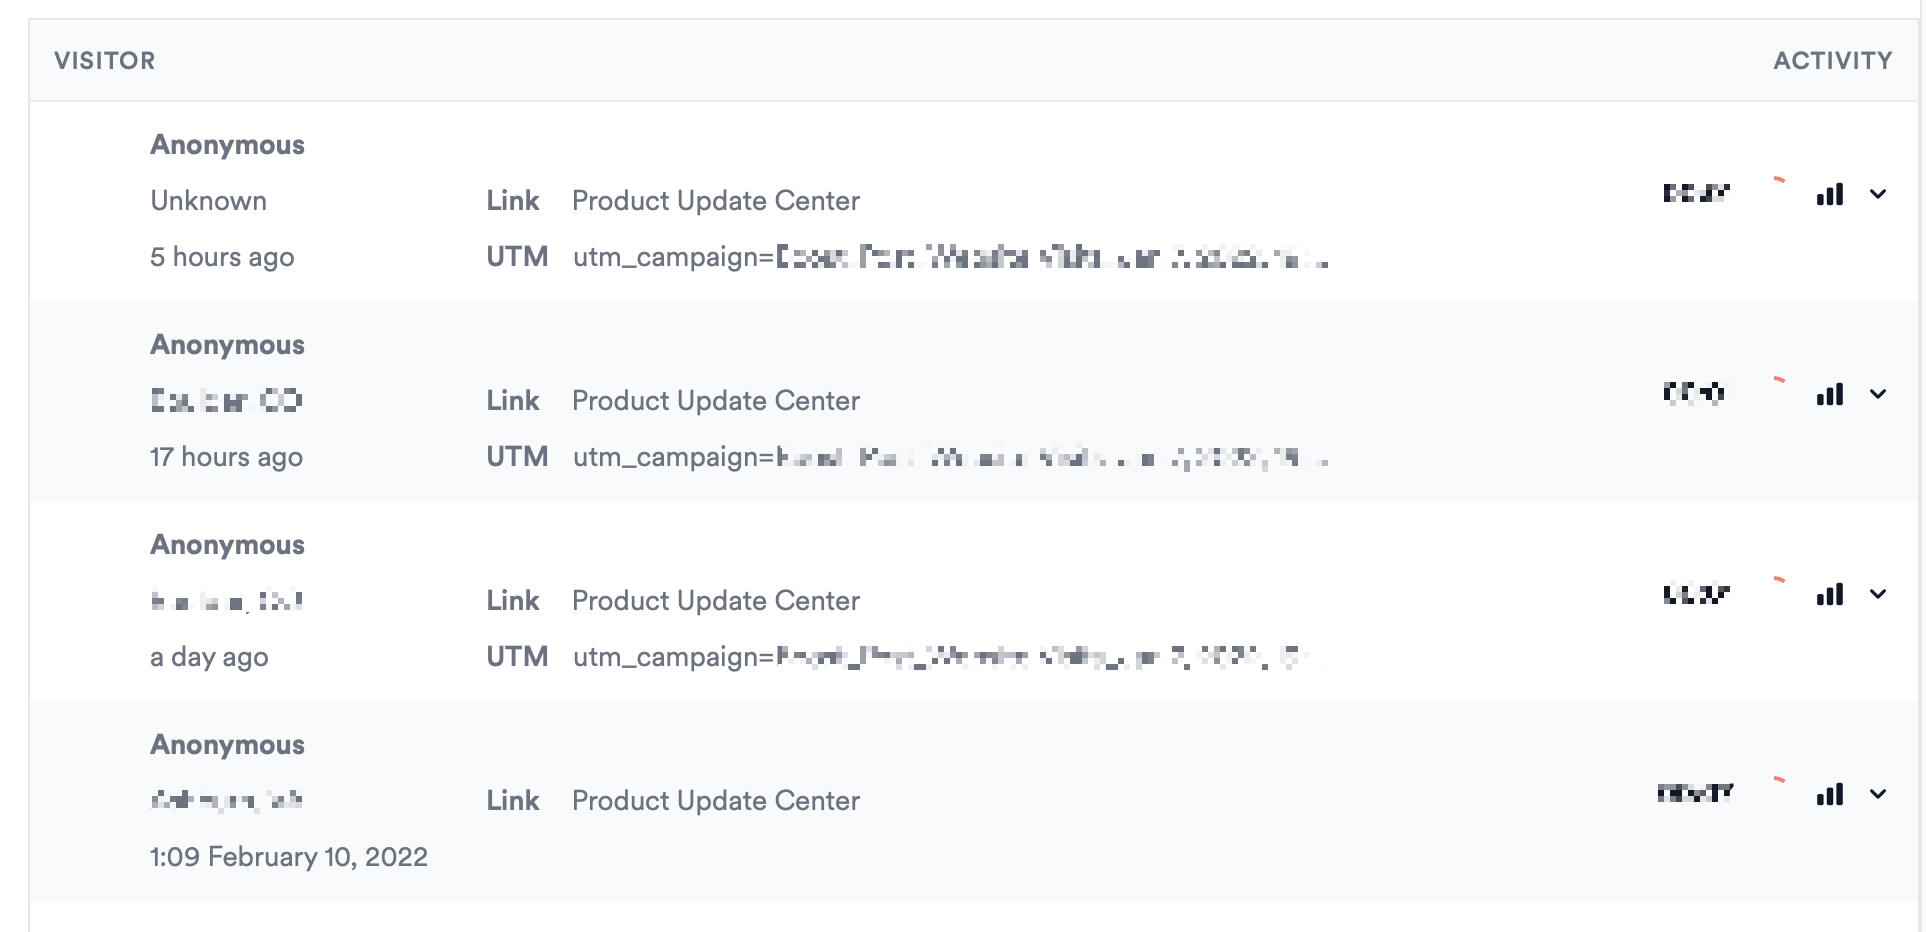The image size is (1926, 932).
Task: Select the Anonymous visitor seen 17 hours ago
Action: [x=227, y=345]
